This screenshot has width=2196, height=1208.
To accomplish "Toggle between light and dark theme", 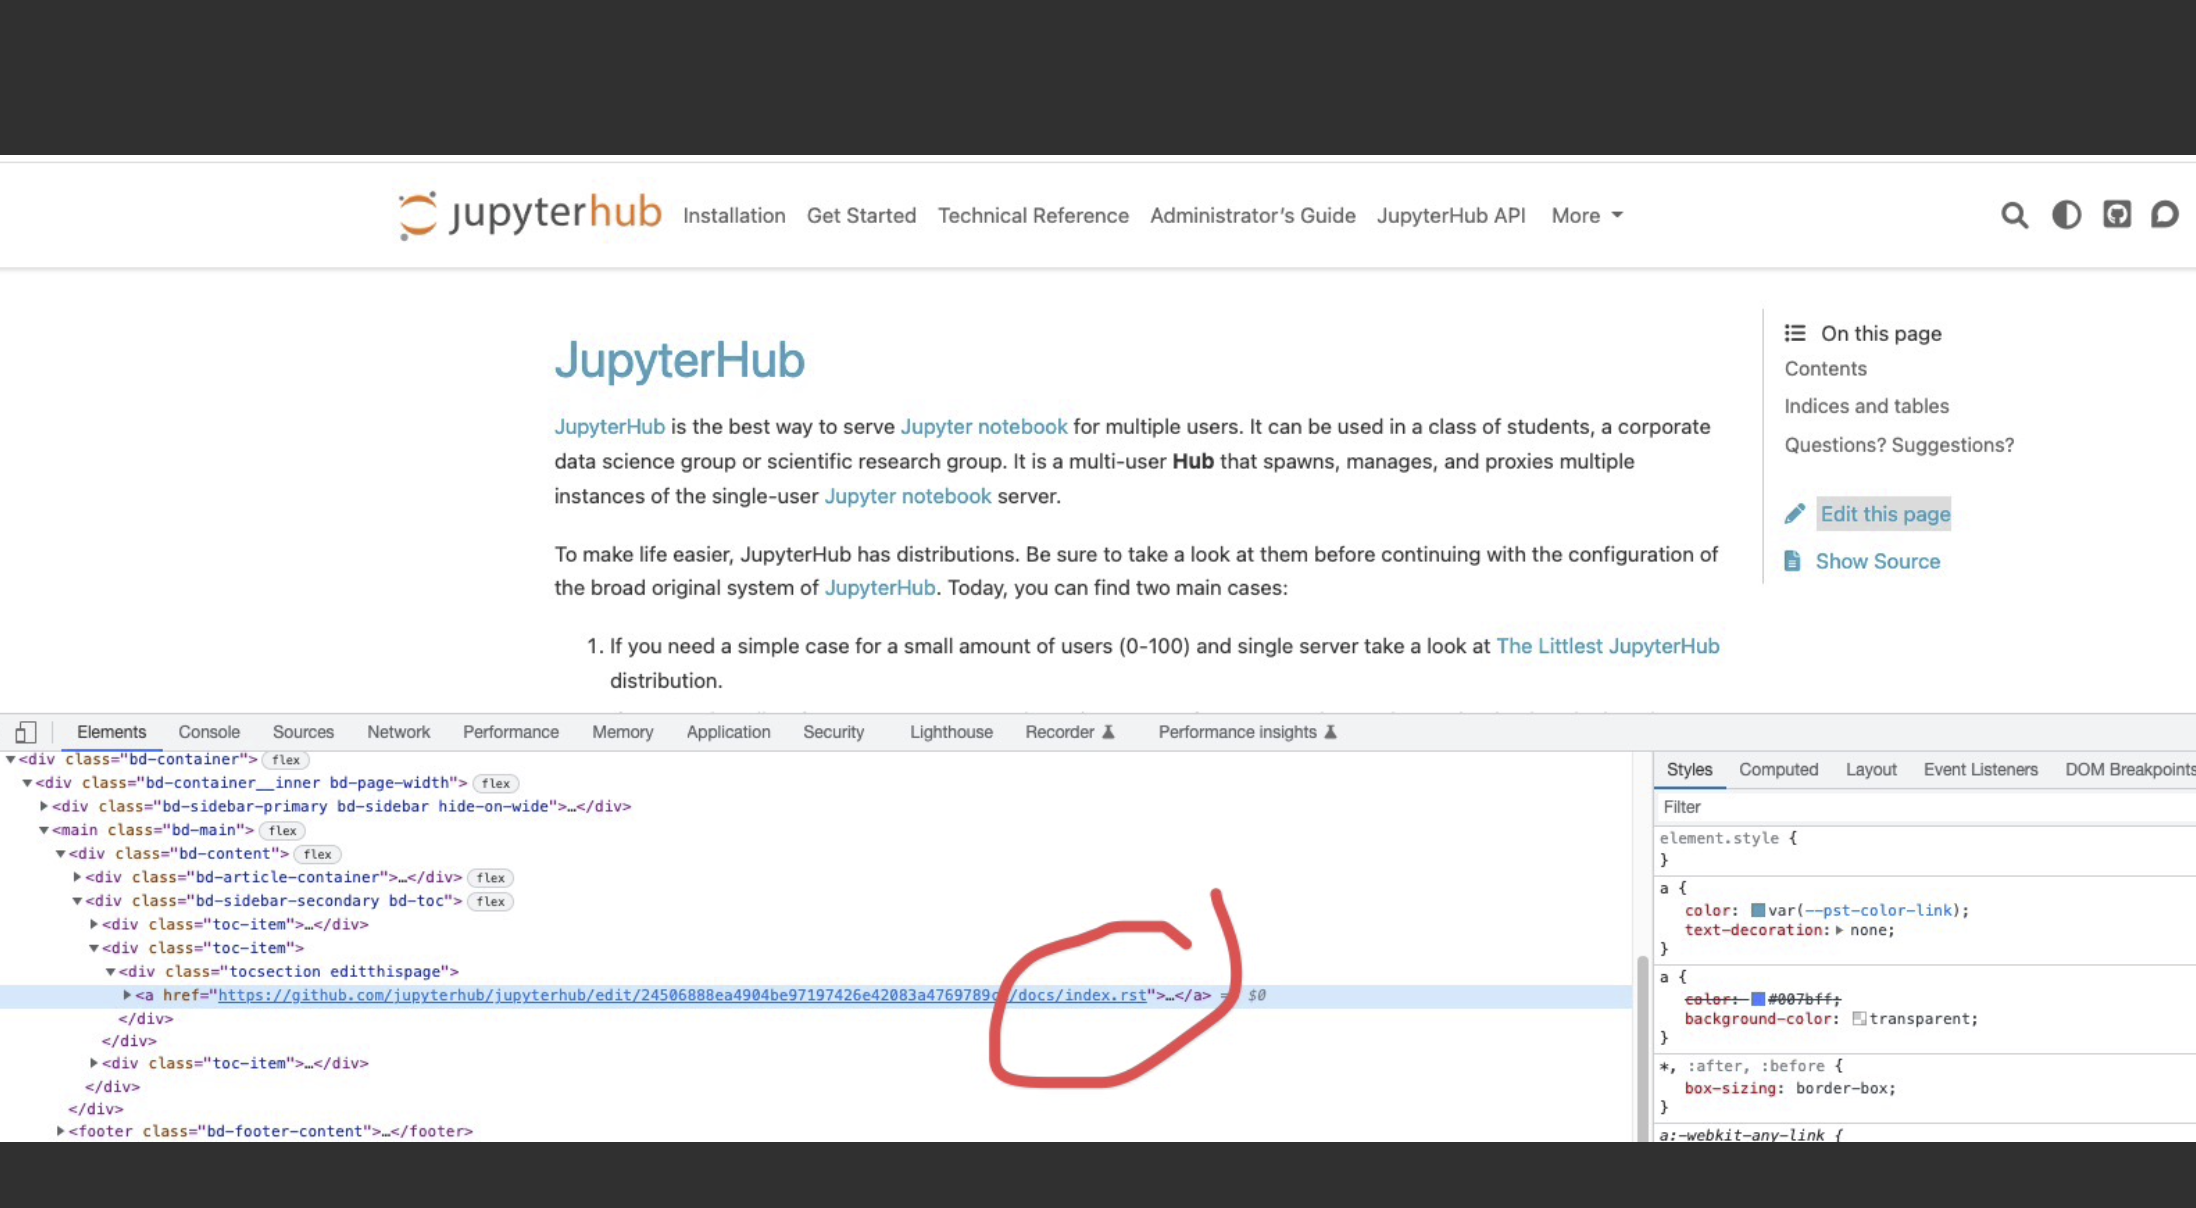I will point(2066,214).
